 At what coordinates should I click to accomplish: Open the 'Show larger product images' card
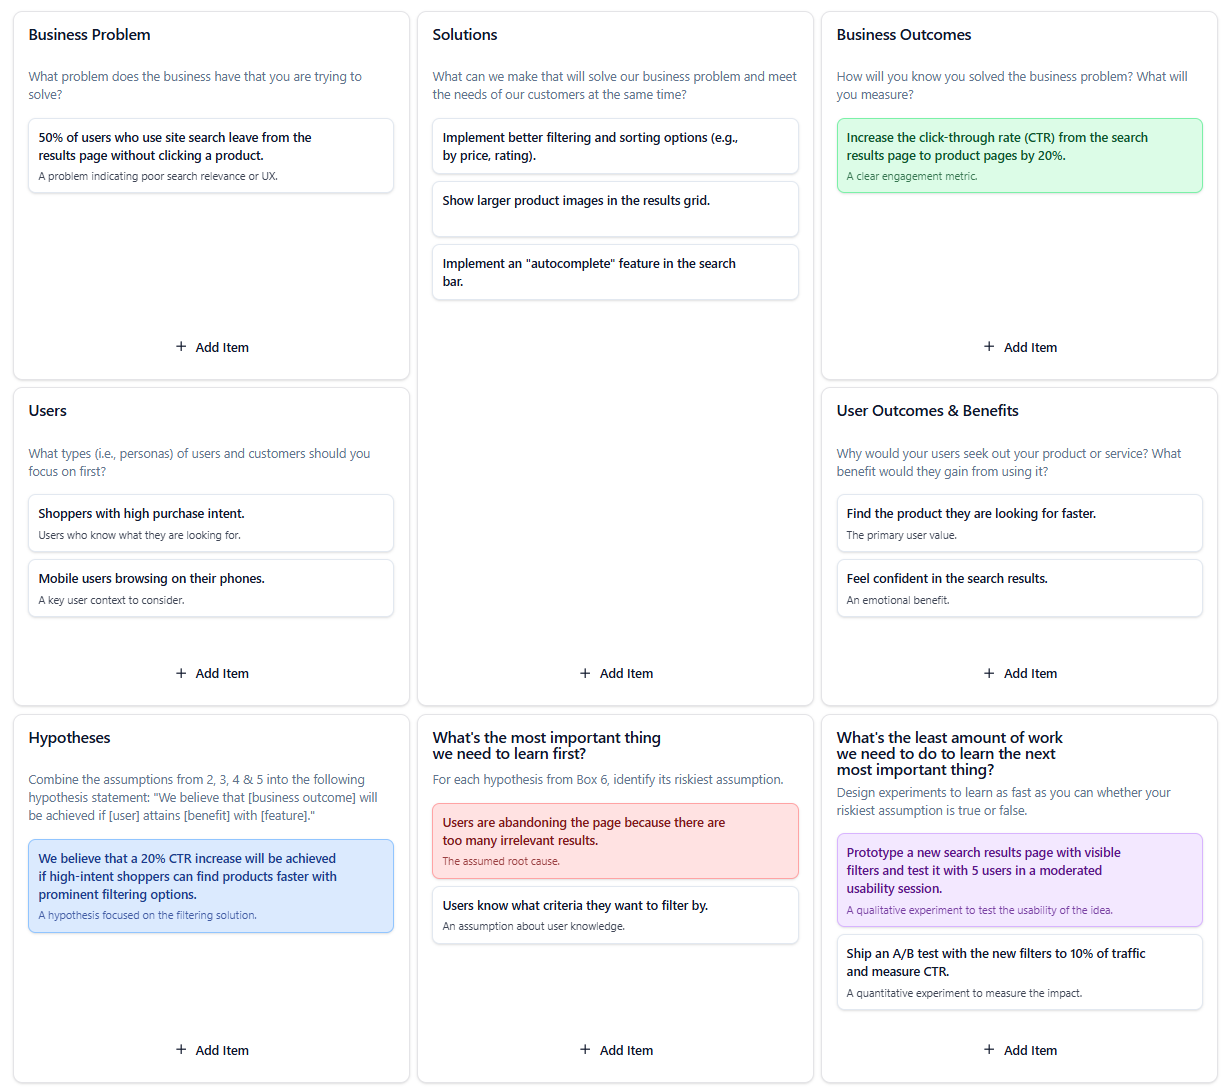(614, 208)
